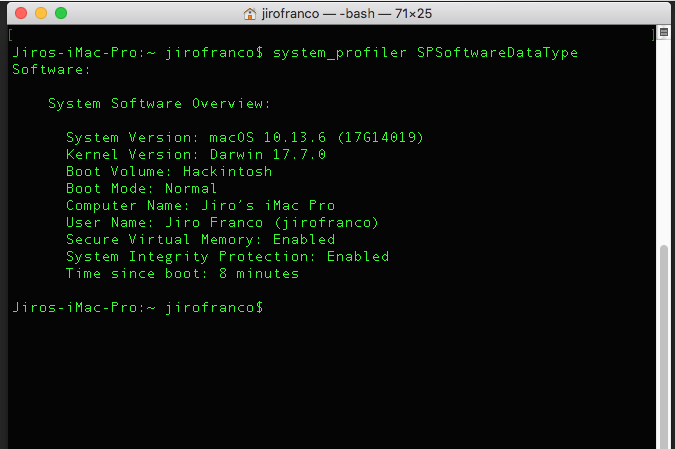Click the build number '(17G14019)'
675x449 pixels.
(x=381, y=137)
